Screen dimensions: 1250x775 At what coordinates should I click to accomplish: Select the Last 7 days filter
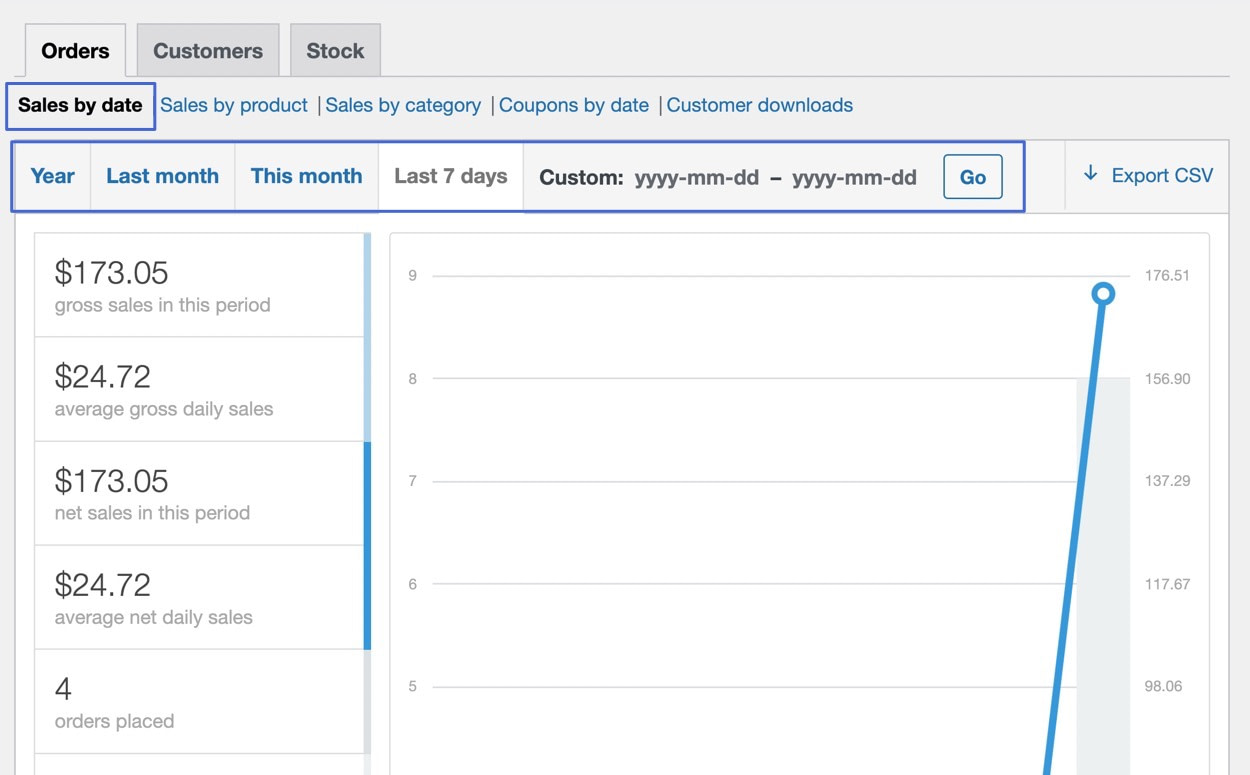coord(450,175)
